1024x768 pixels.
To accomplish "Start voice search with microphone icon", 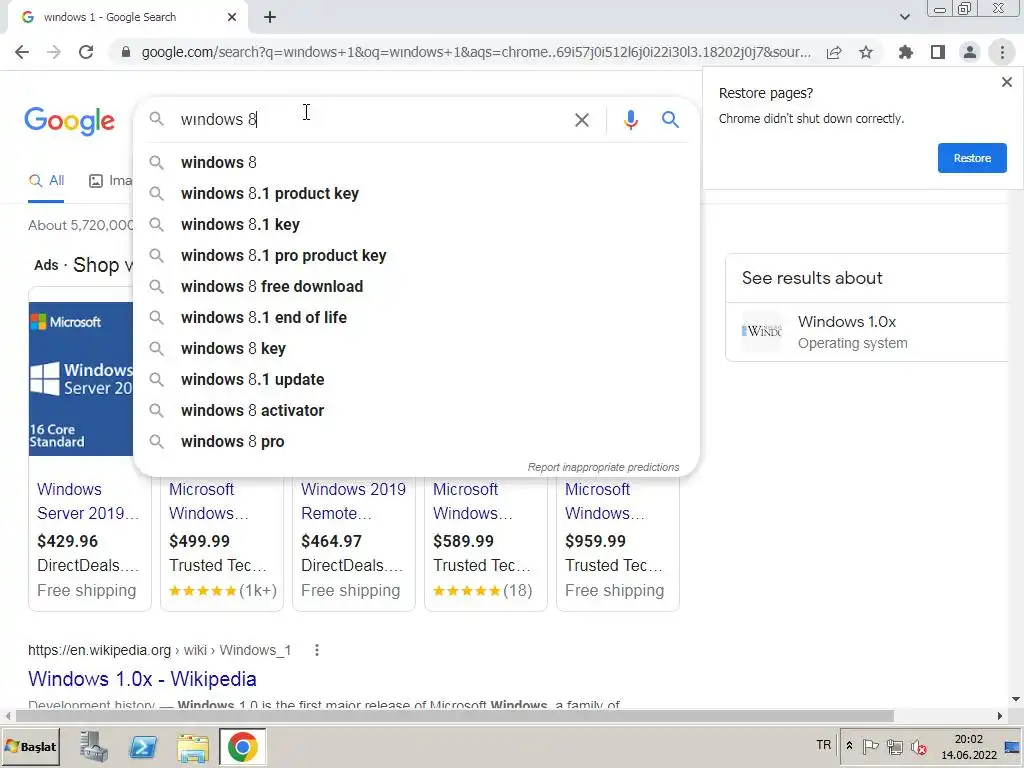I will [630, 120].
